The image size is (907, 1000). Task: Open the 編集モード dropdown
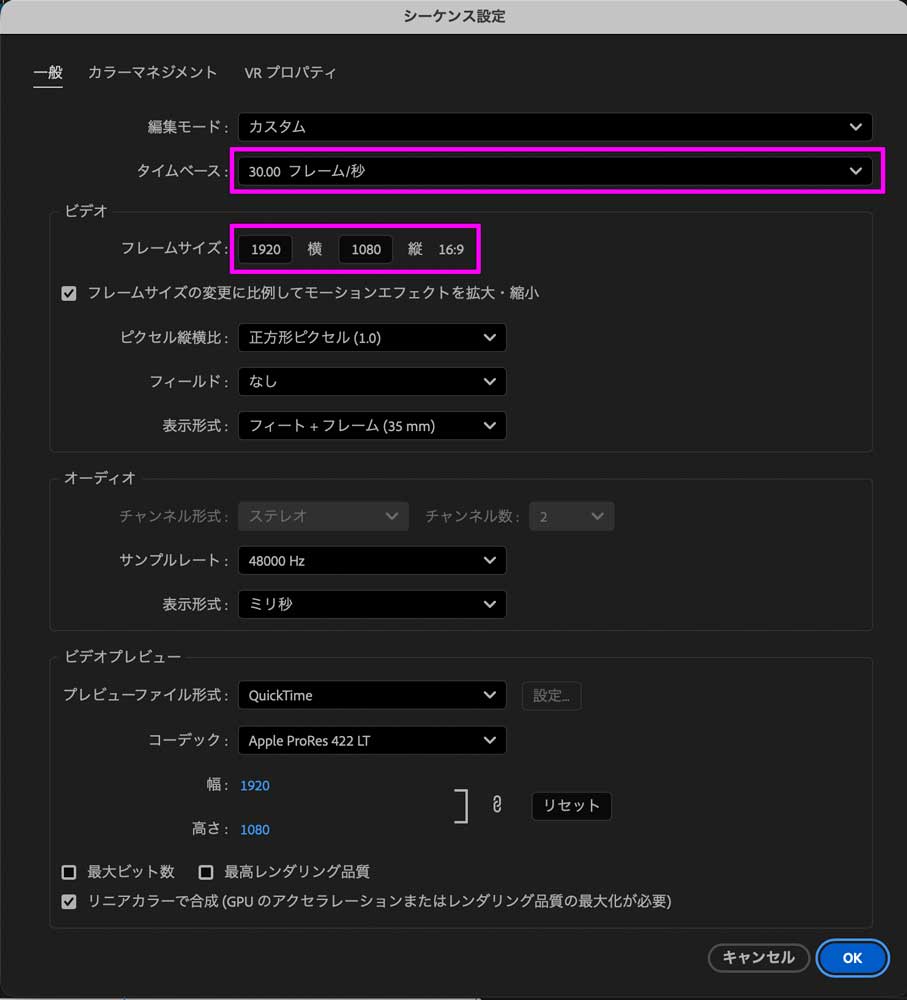555,127
